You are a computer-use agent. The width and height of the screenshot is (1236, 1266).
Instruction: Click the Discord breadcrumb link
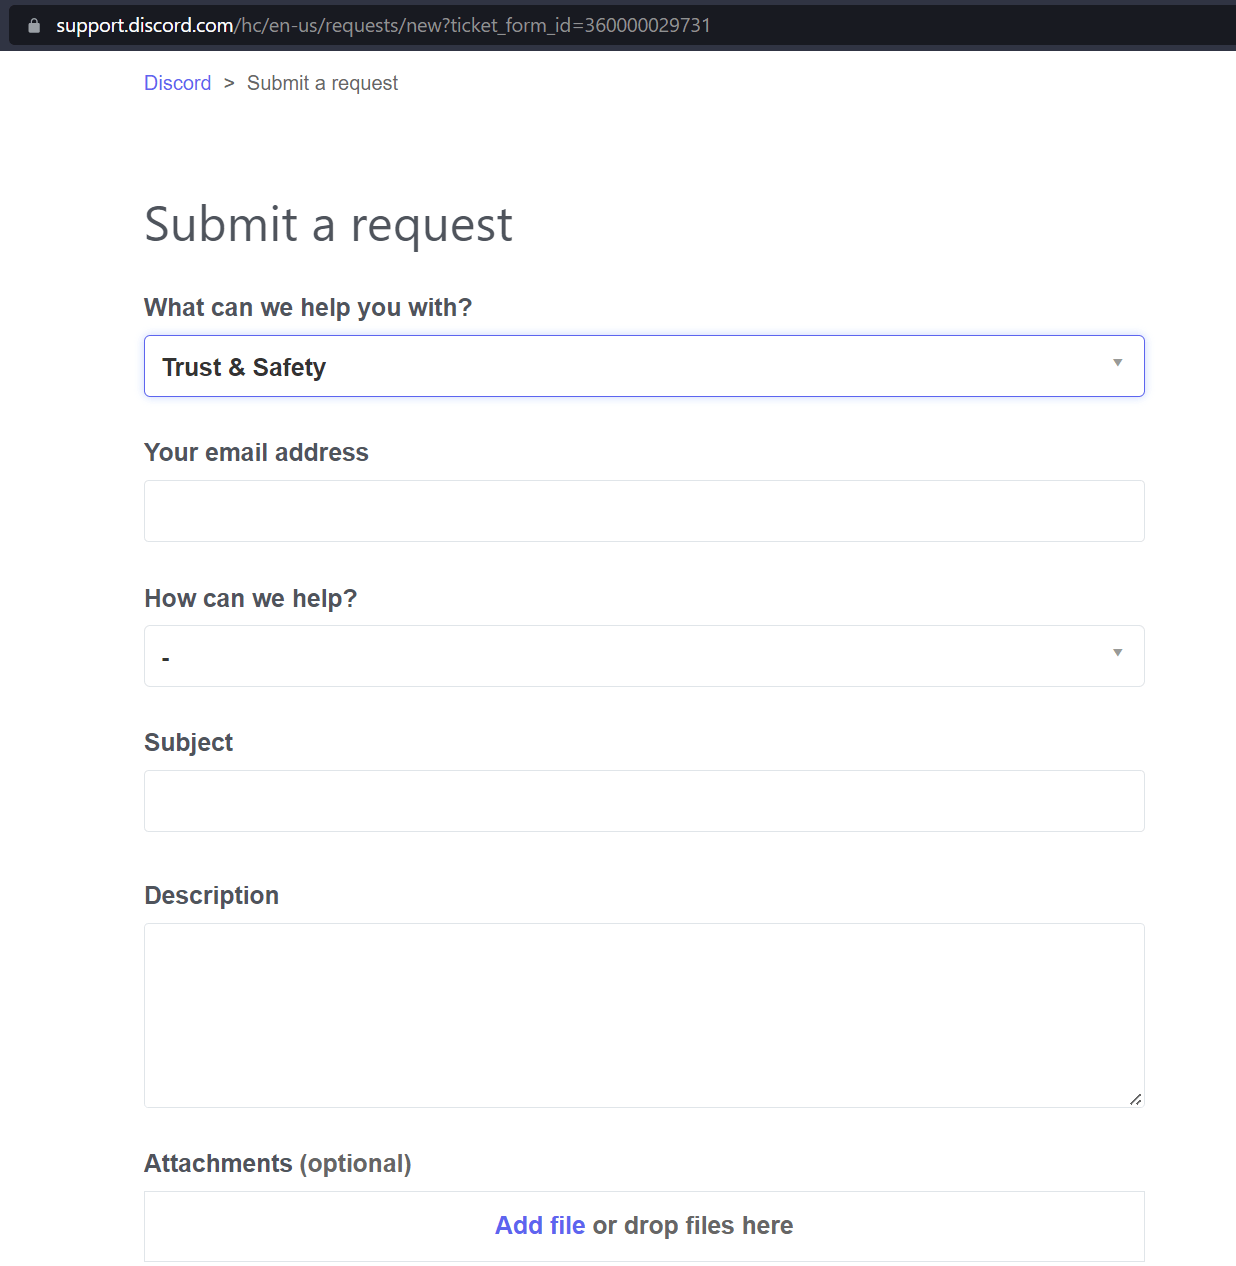[177, 83]
